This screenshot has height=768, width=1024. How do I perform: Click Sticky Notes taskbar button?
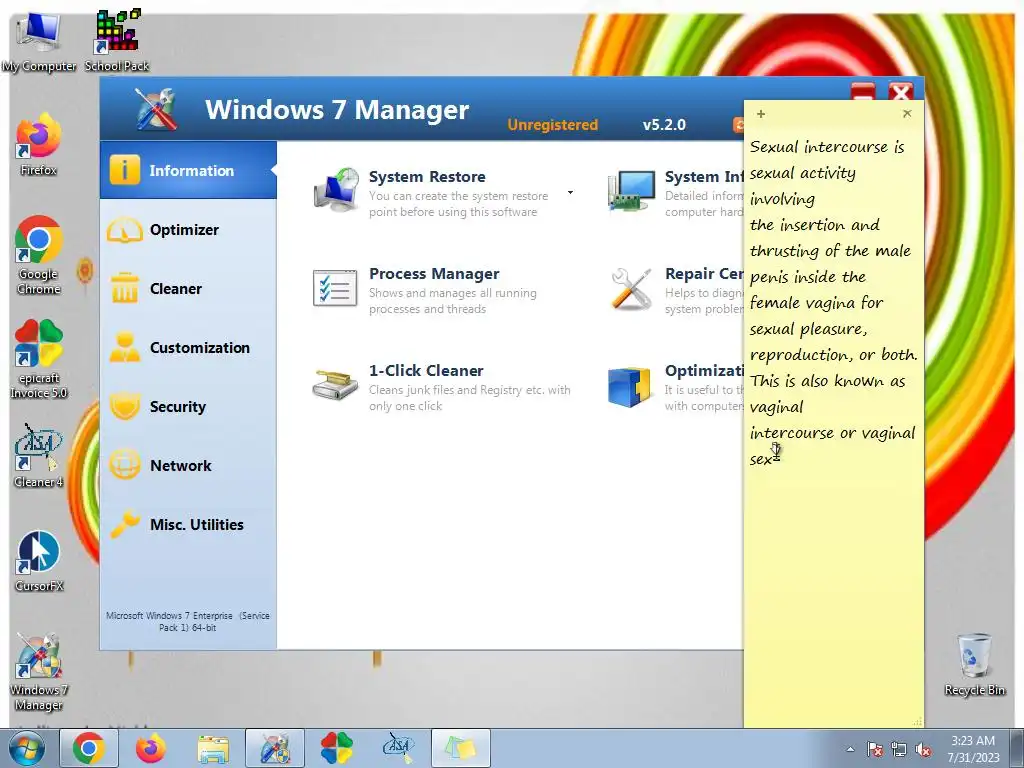(x=460, y=748)
